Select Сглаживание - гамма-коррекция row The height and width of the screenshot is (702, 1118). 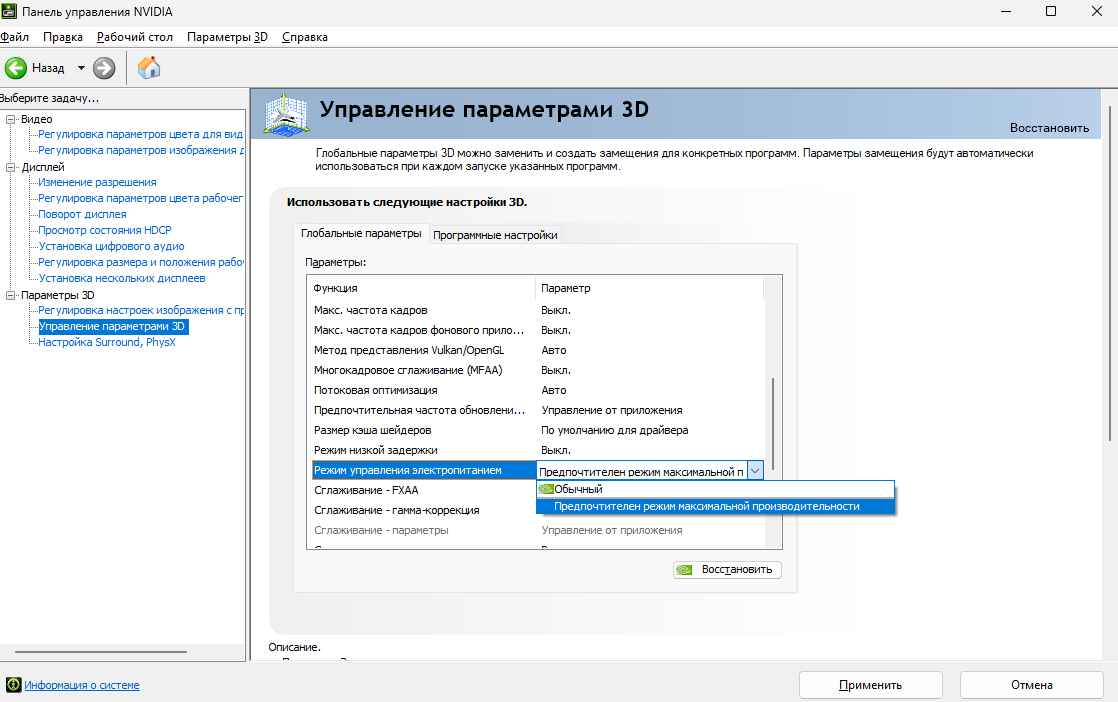(x=422, y=510)
